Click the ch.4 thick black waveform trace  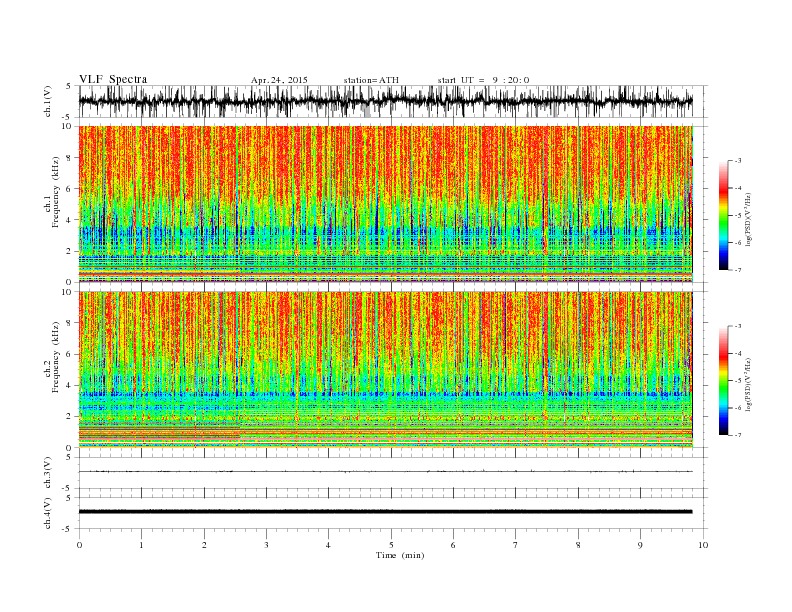(x=385, y=512)
